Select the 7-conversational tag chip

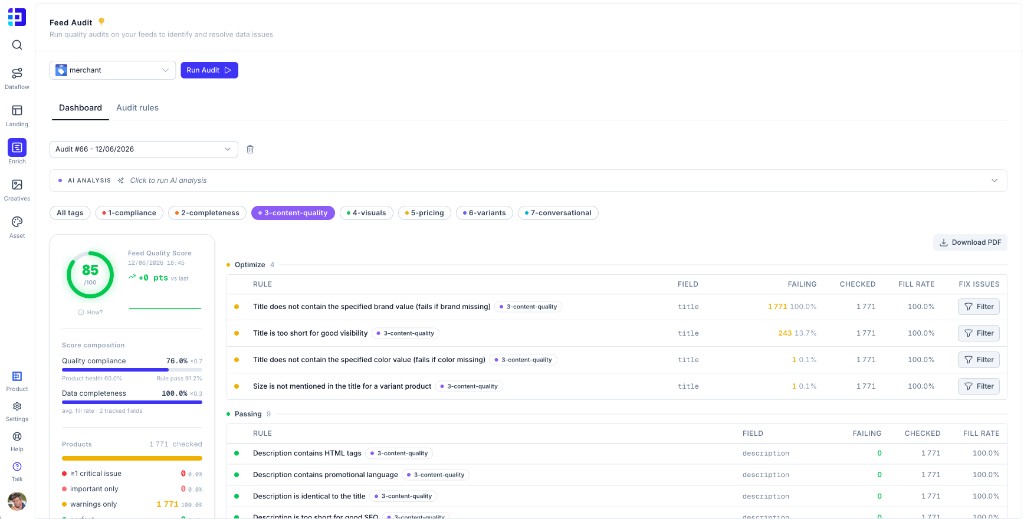pos(558,213)
